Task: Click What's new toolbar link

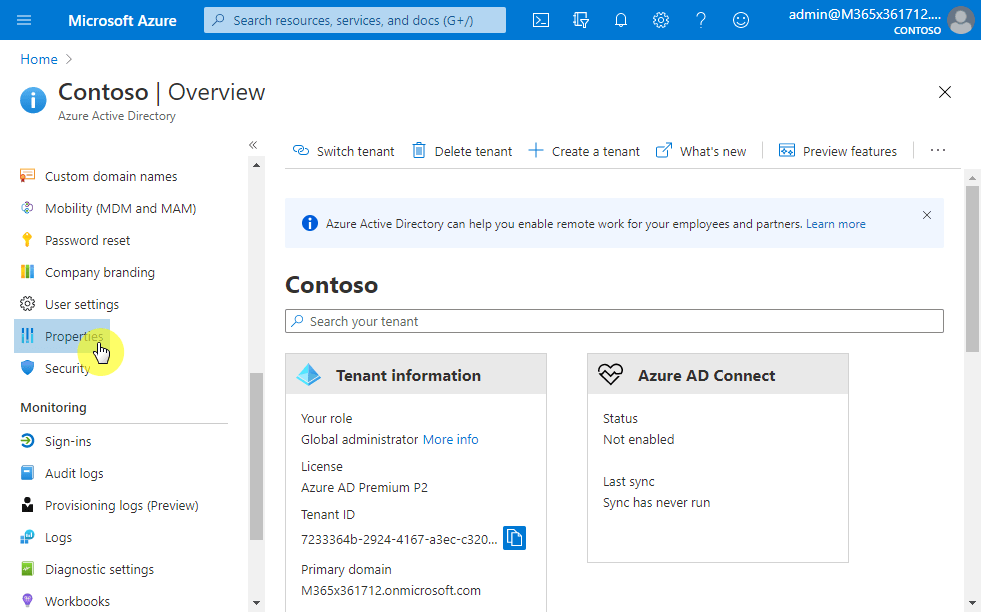Action: pyautogui.click(x=701, y=151)
